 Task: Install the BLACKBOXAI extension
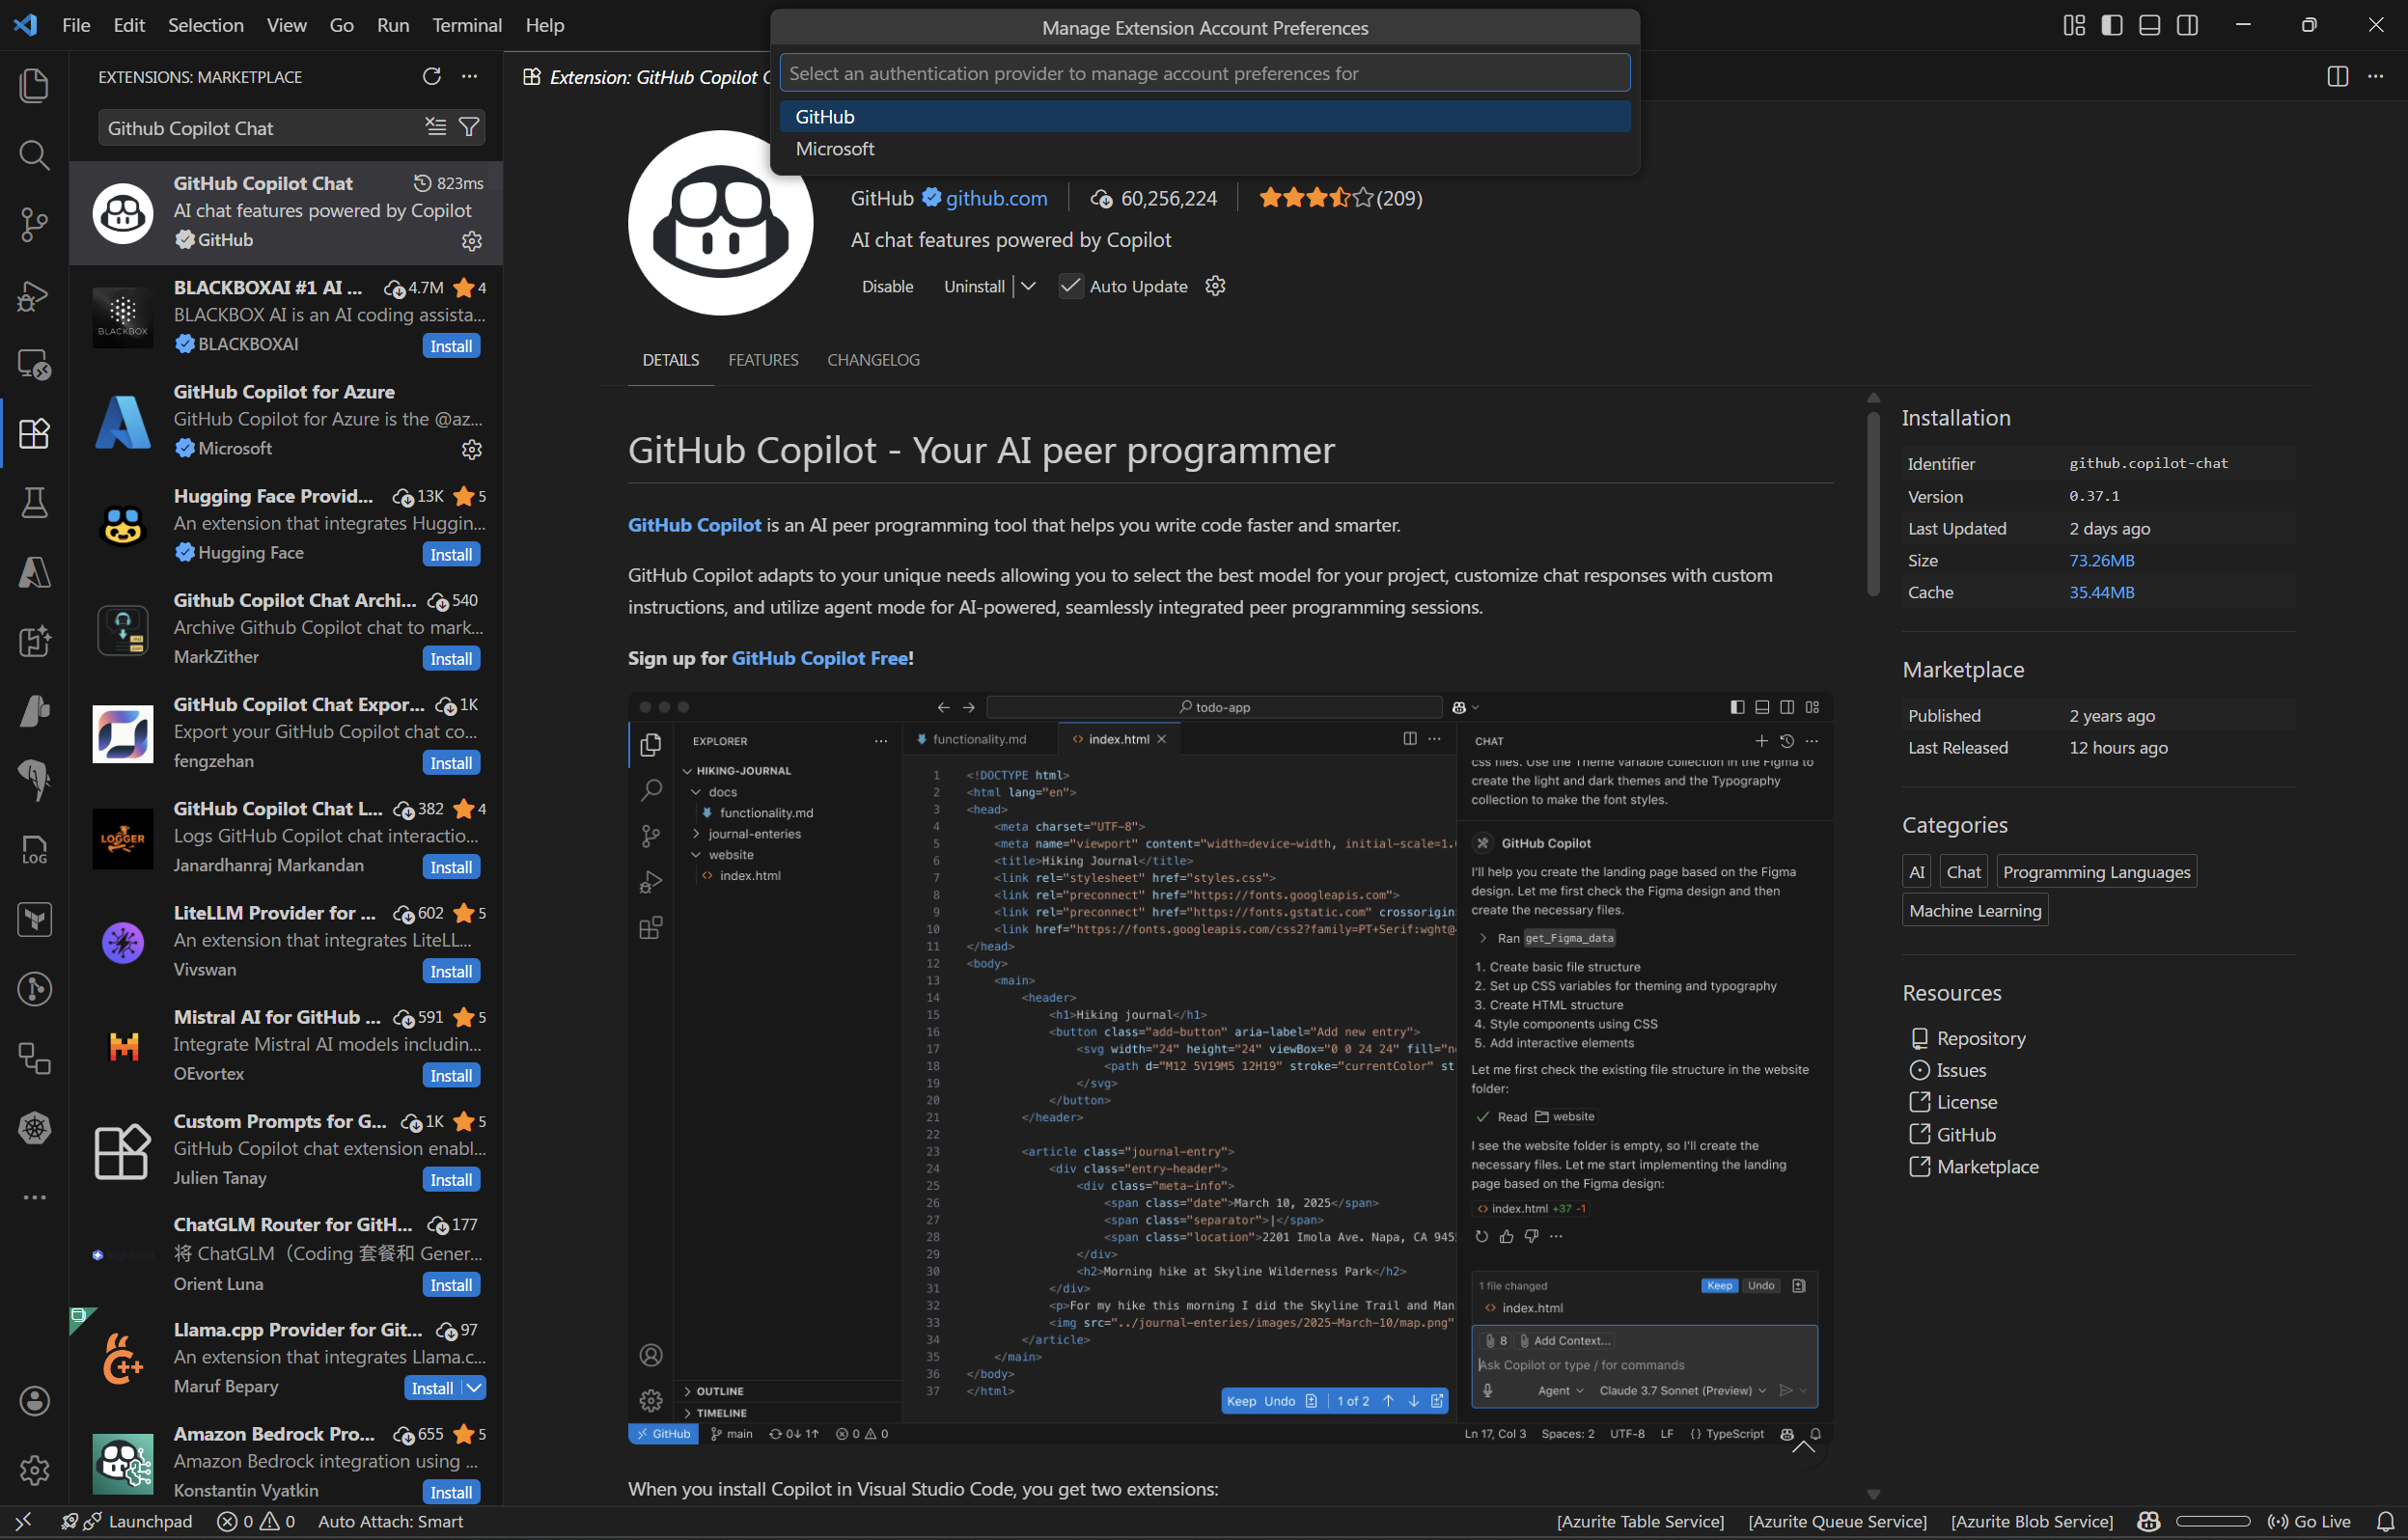pos(451,346)
